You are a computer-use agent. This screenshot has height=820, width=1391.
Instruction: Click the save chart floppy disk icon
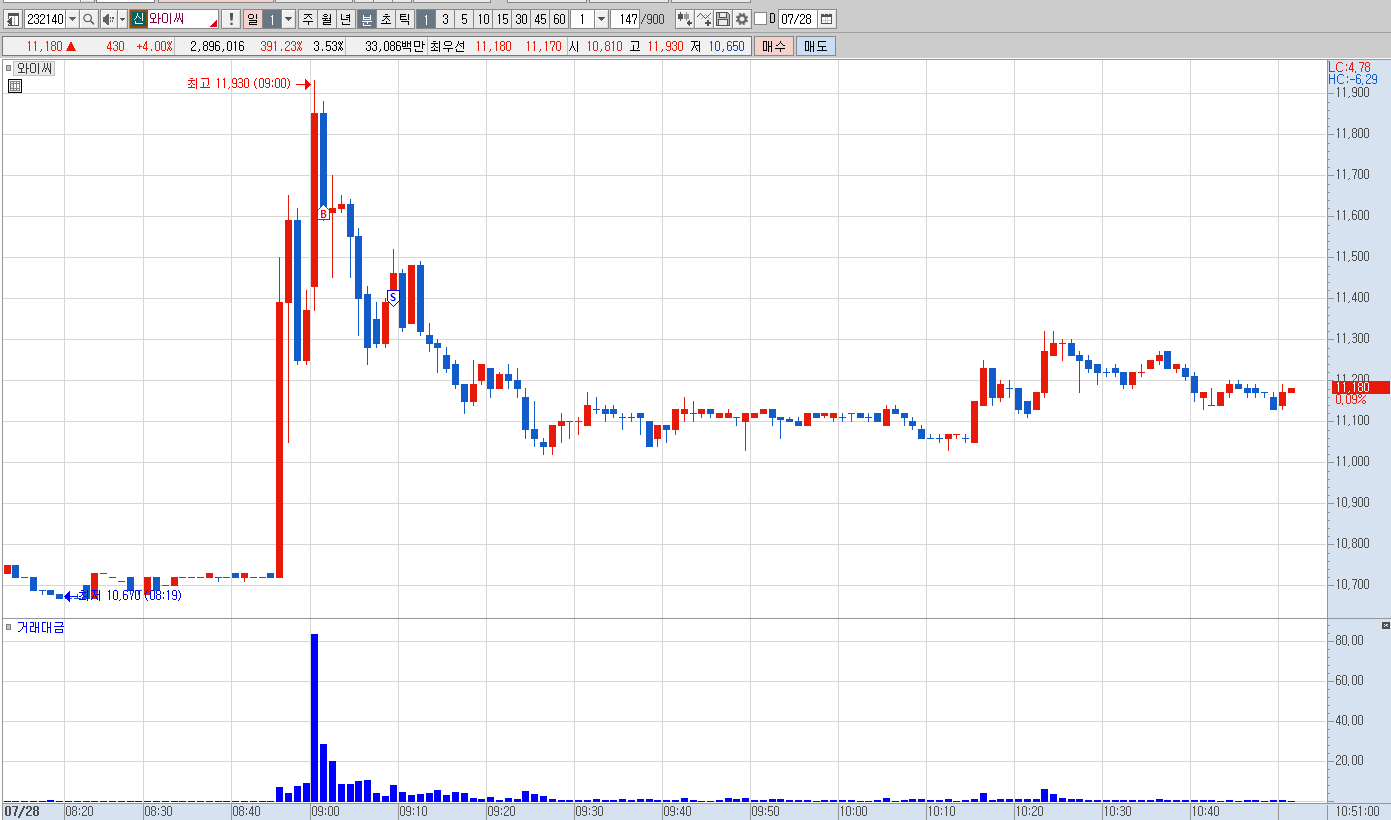[x=723, y=19]
